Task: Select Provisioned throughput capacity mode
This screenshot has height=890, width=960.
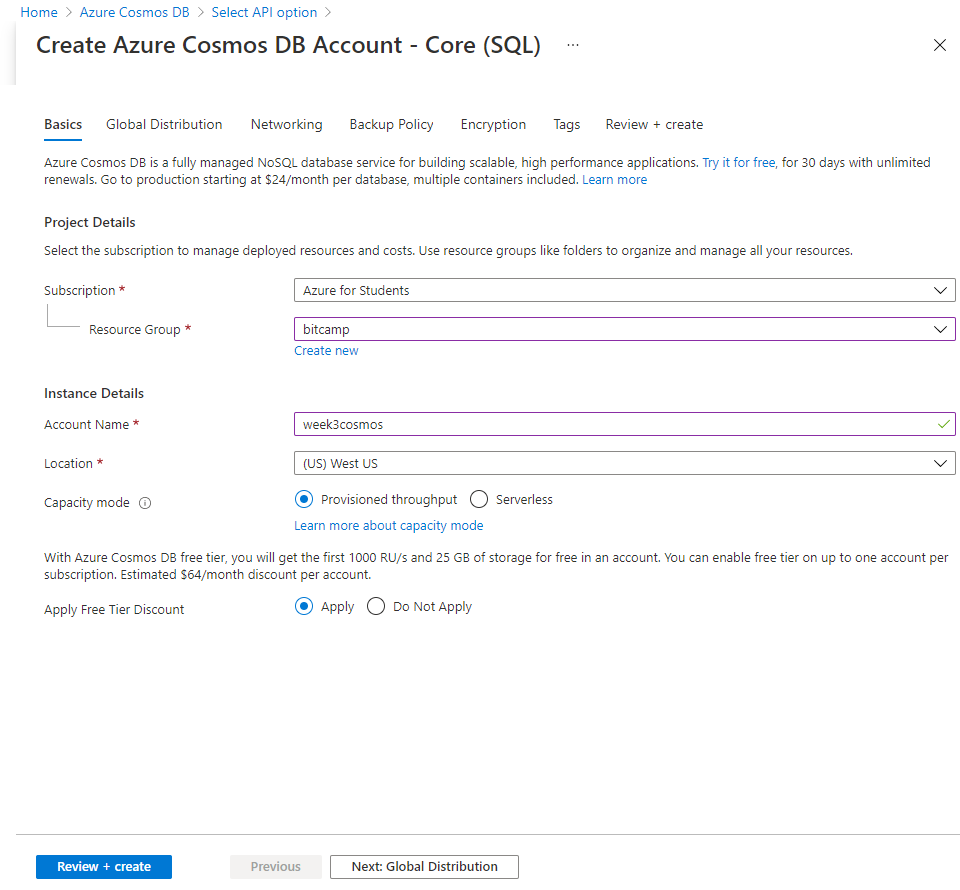Action: click(x=304, y=499)
